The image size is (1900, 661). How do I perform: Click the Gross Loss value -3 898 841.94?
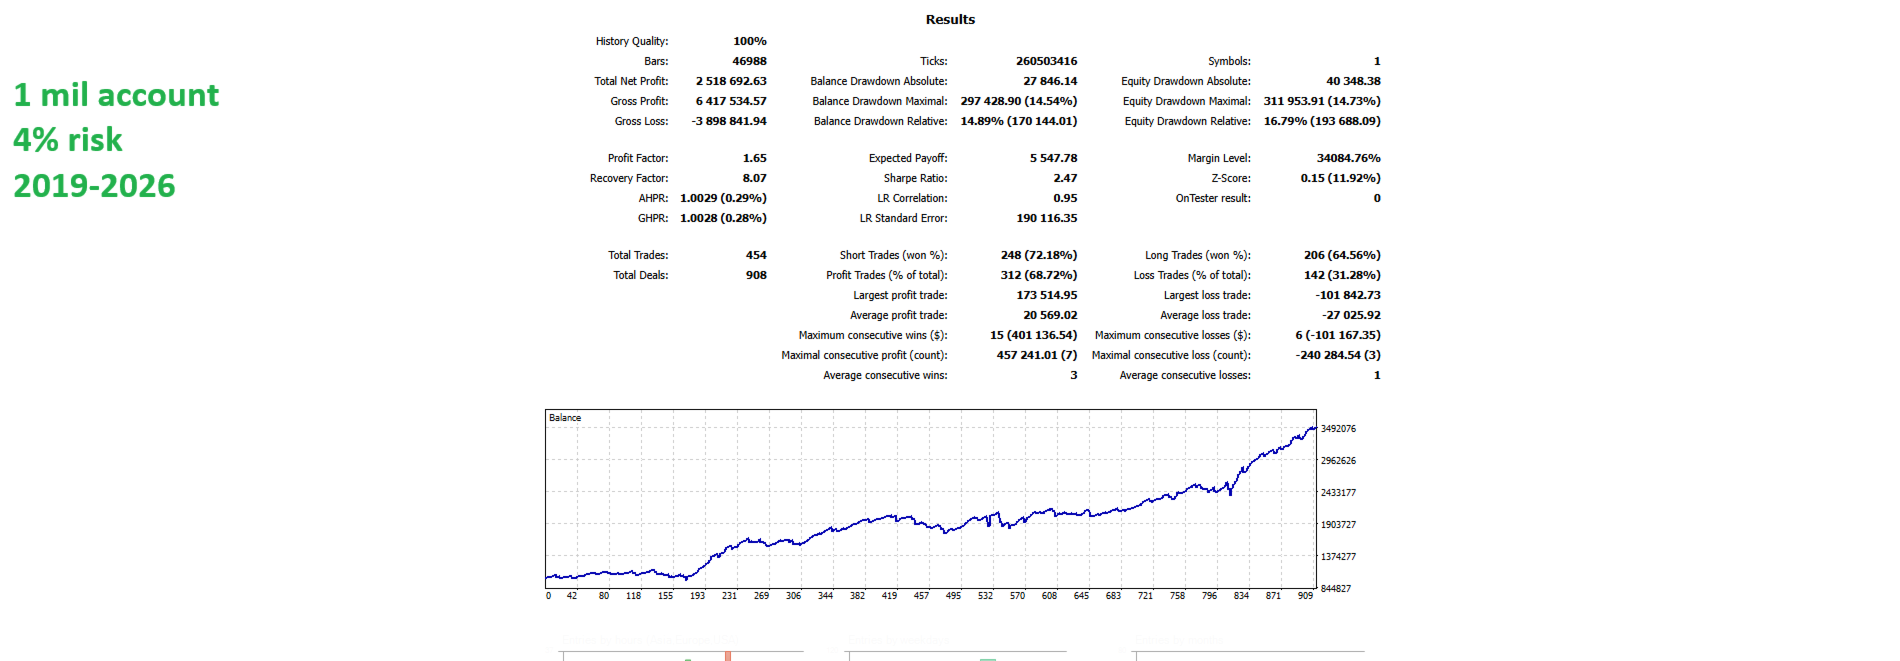click(729, 121)
